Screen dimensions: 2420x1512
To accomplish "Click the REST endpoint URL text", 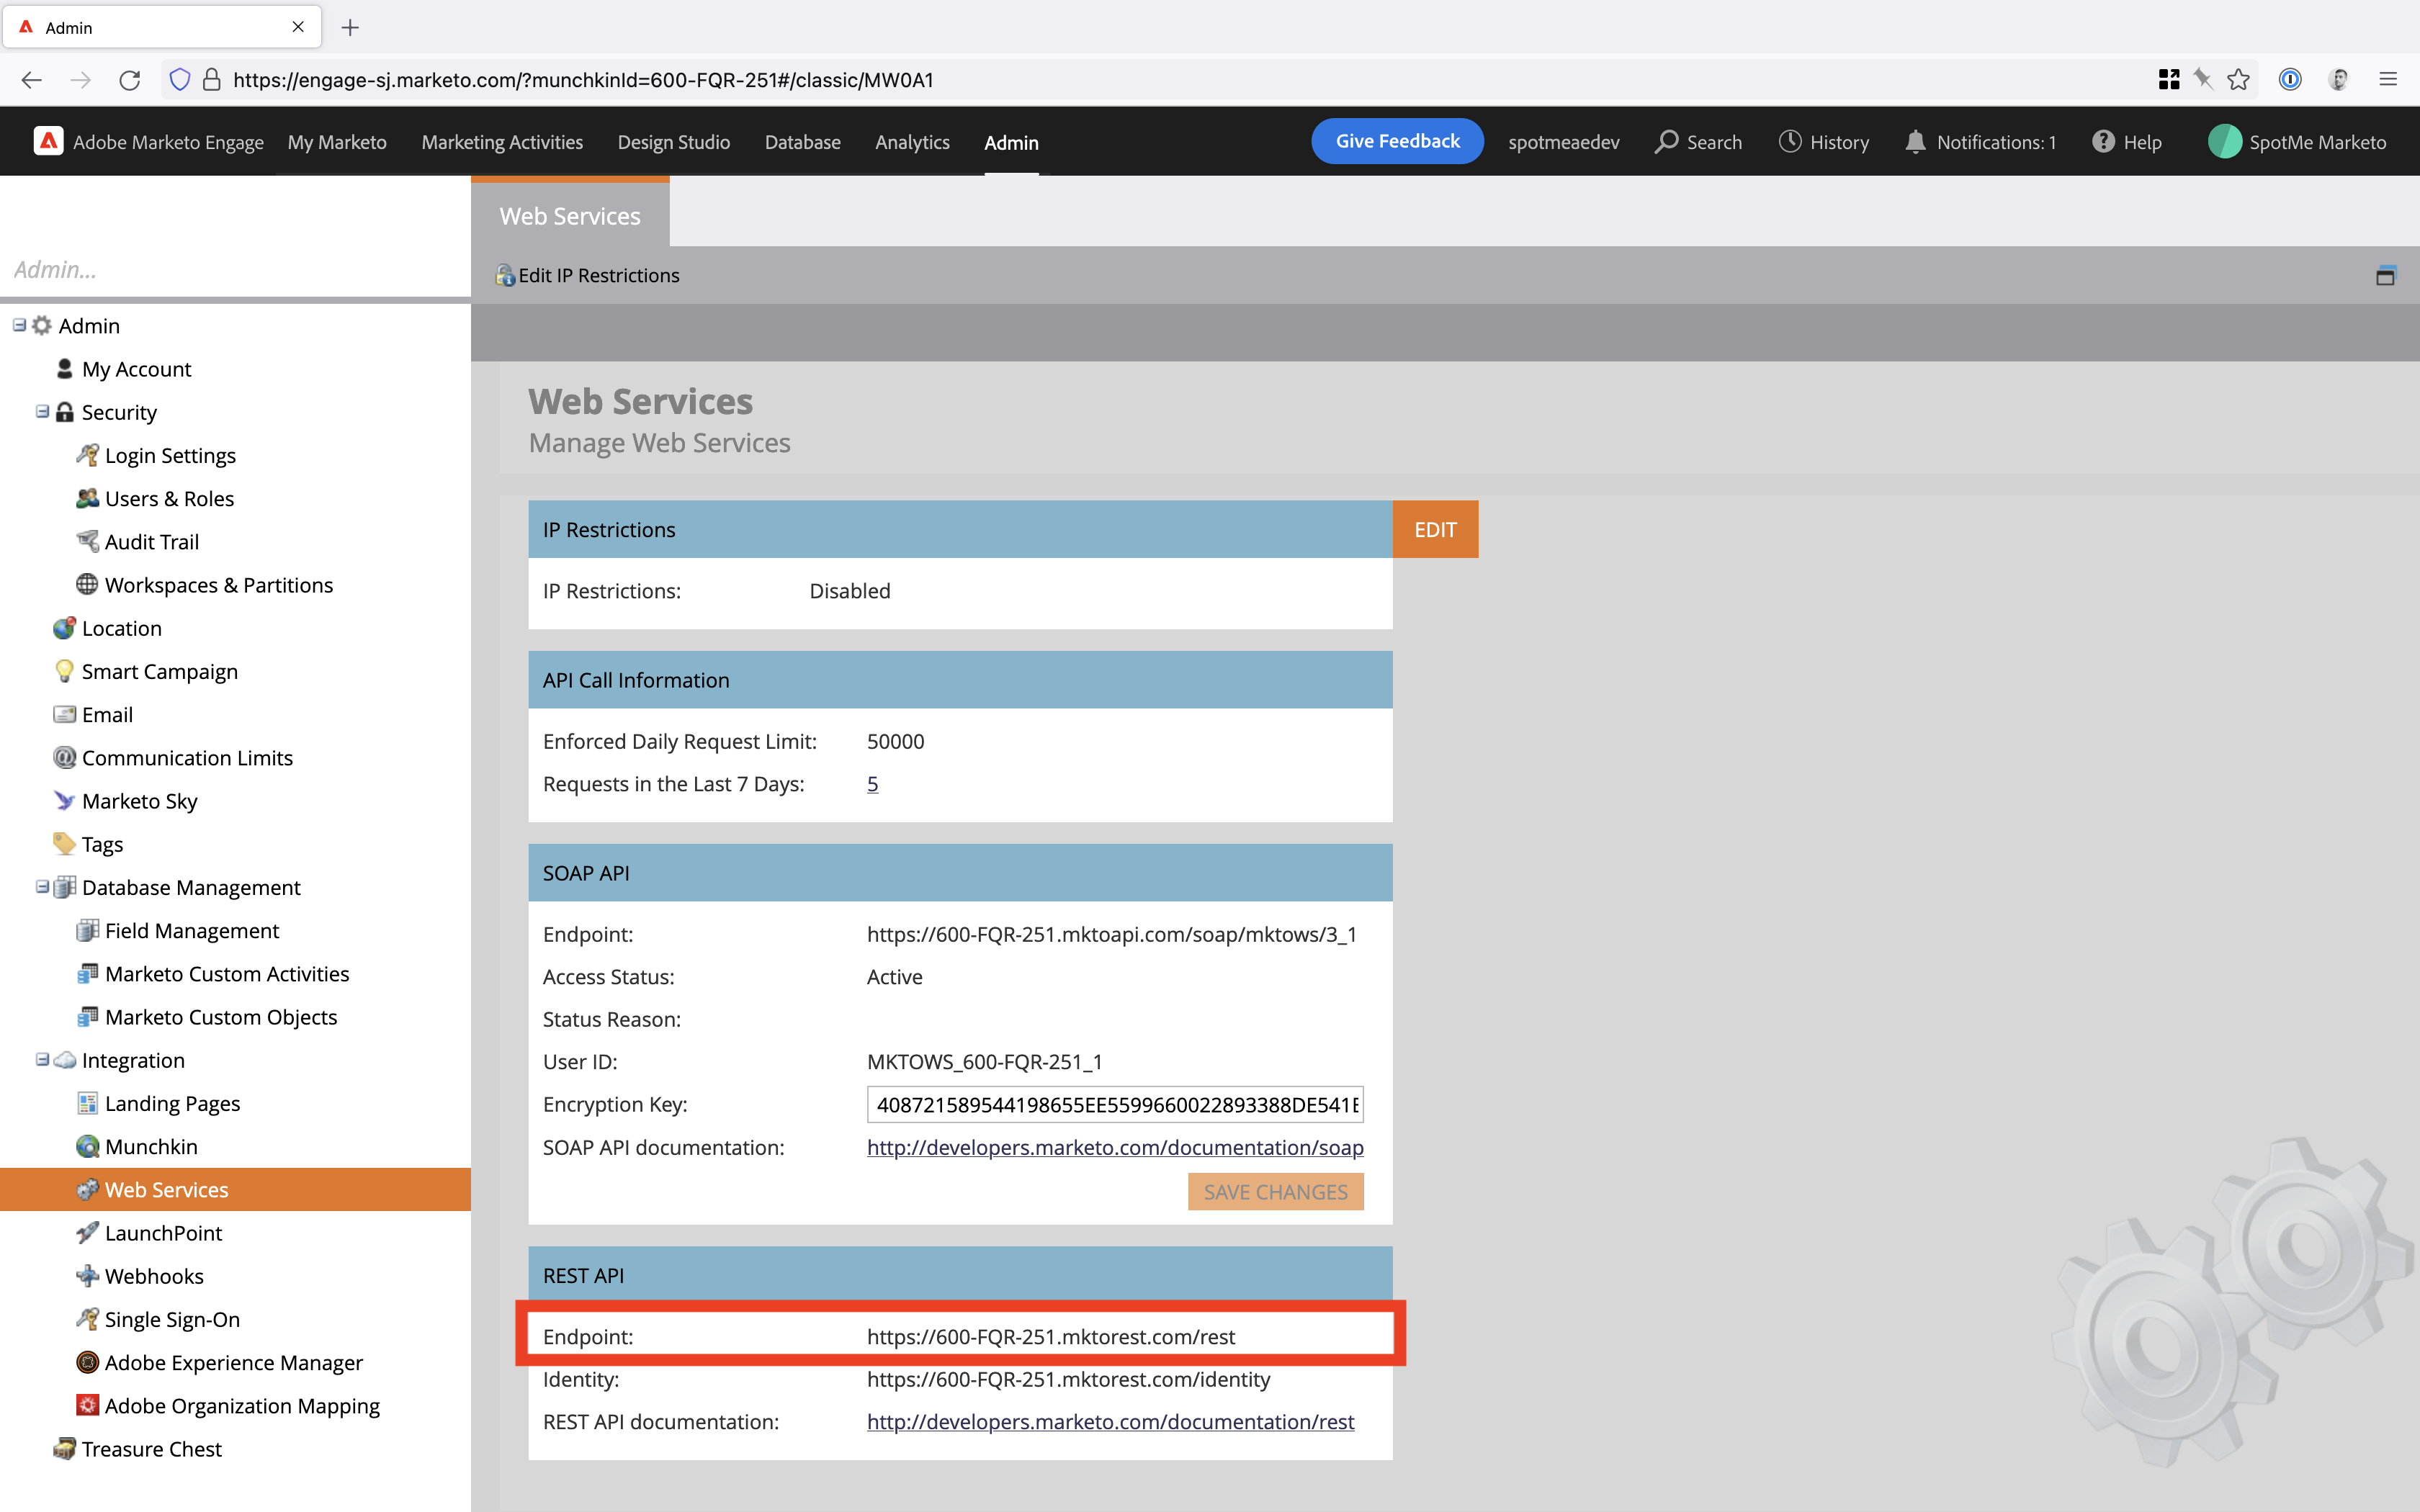I will tap(1050, 1336).
